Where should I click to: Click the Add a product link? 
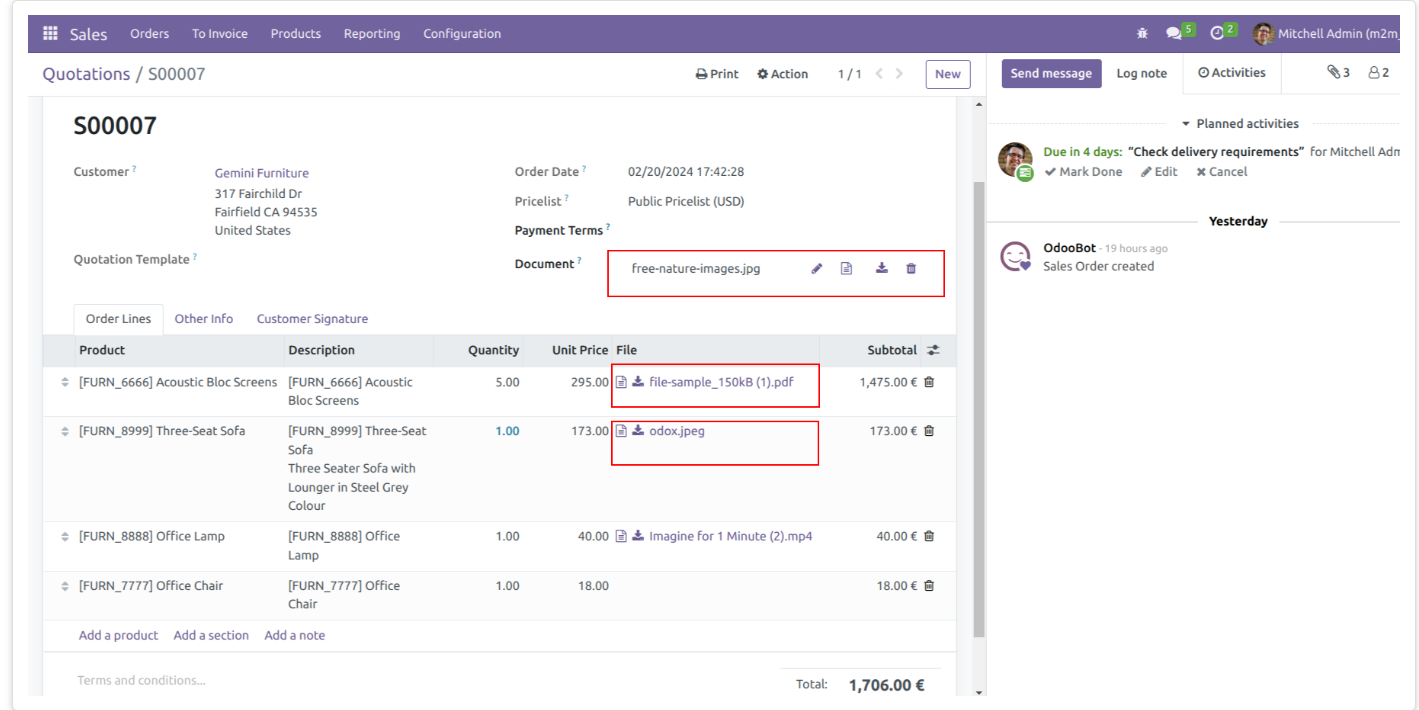(x=118, y=635)
